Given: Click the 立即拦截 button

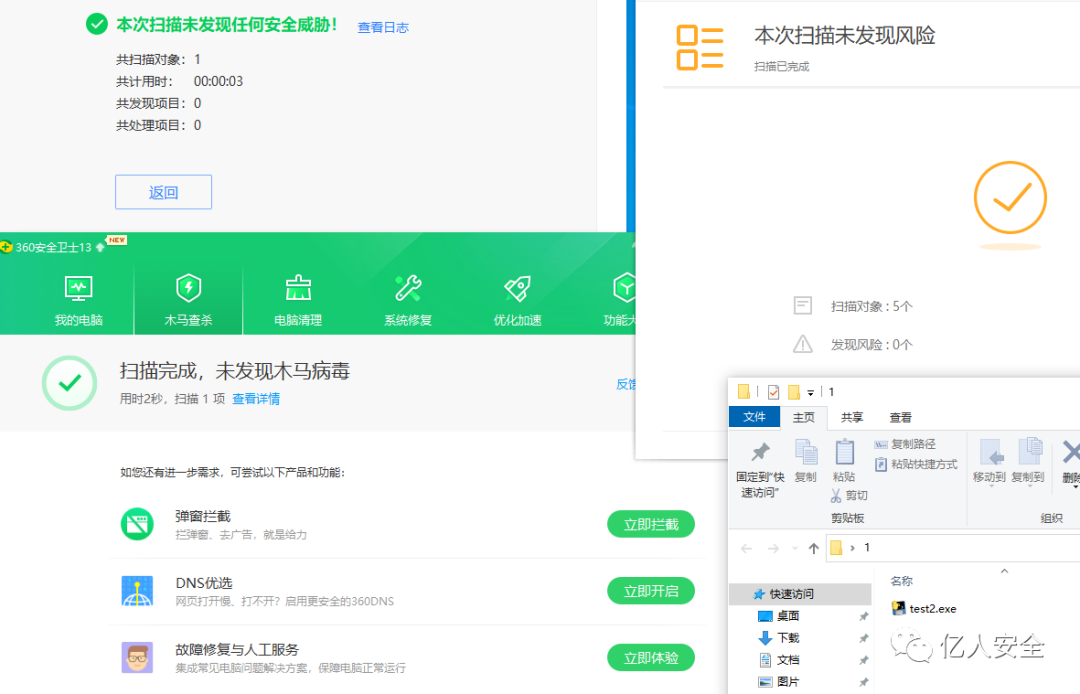Looking at the screenshot, I should [x=651, y=523].
